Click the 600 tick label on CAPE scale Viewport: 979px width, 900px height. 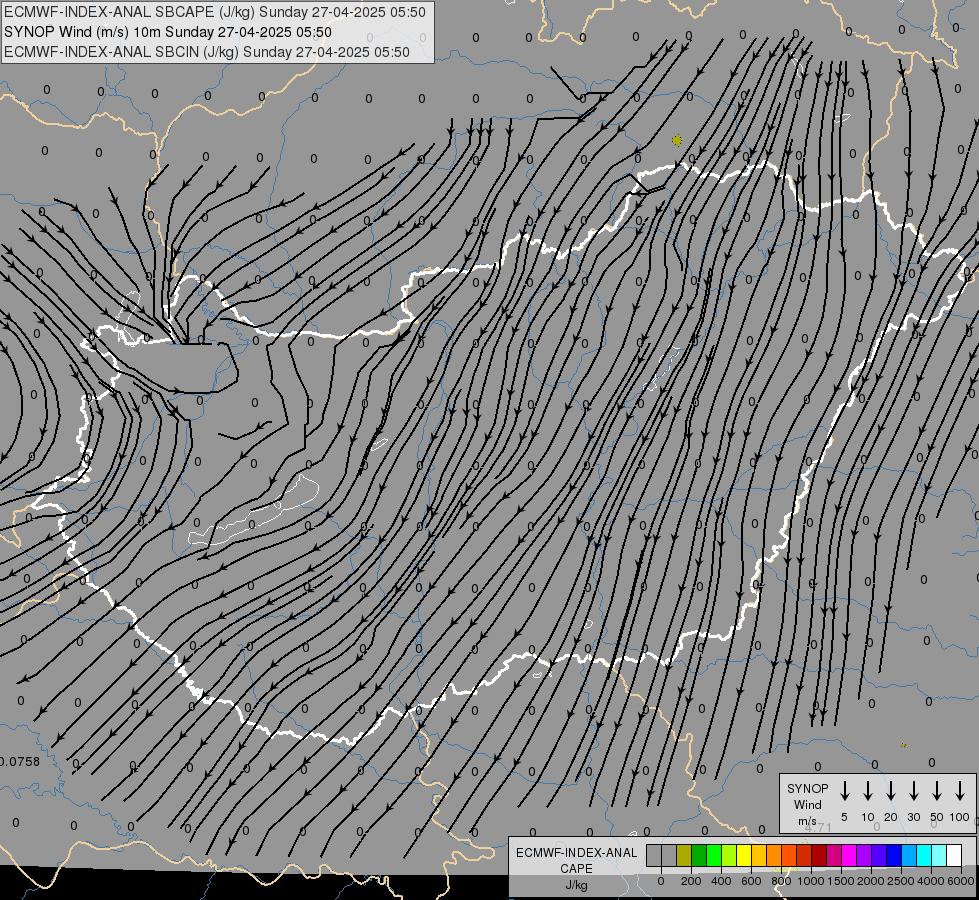[751, 881]
